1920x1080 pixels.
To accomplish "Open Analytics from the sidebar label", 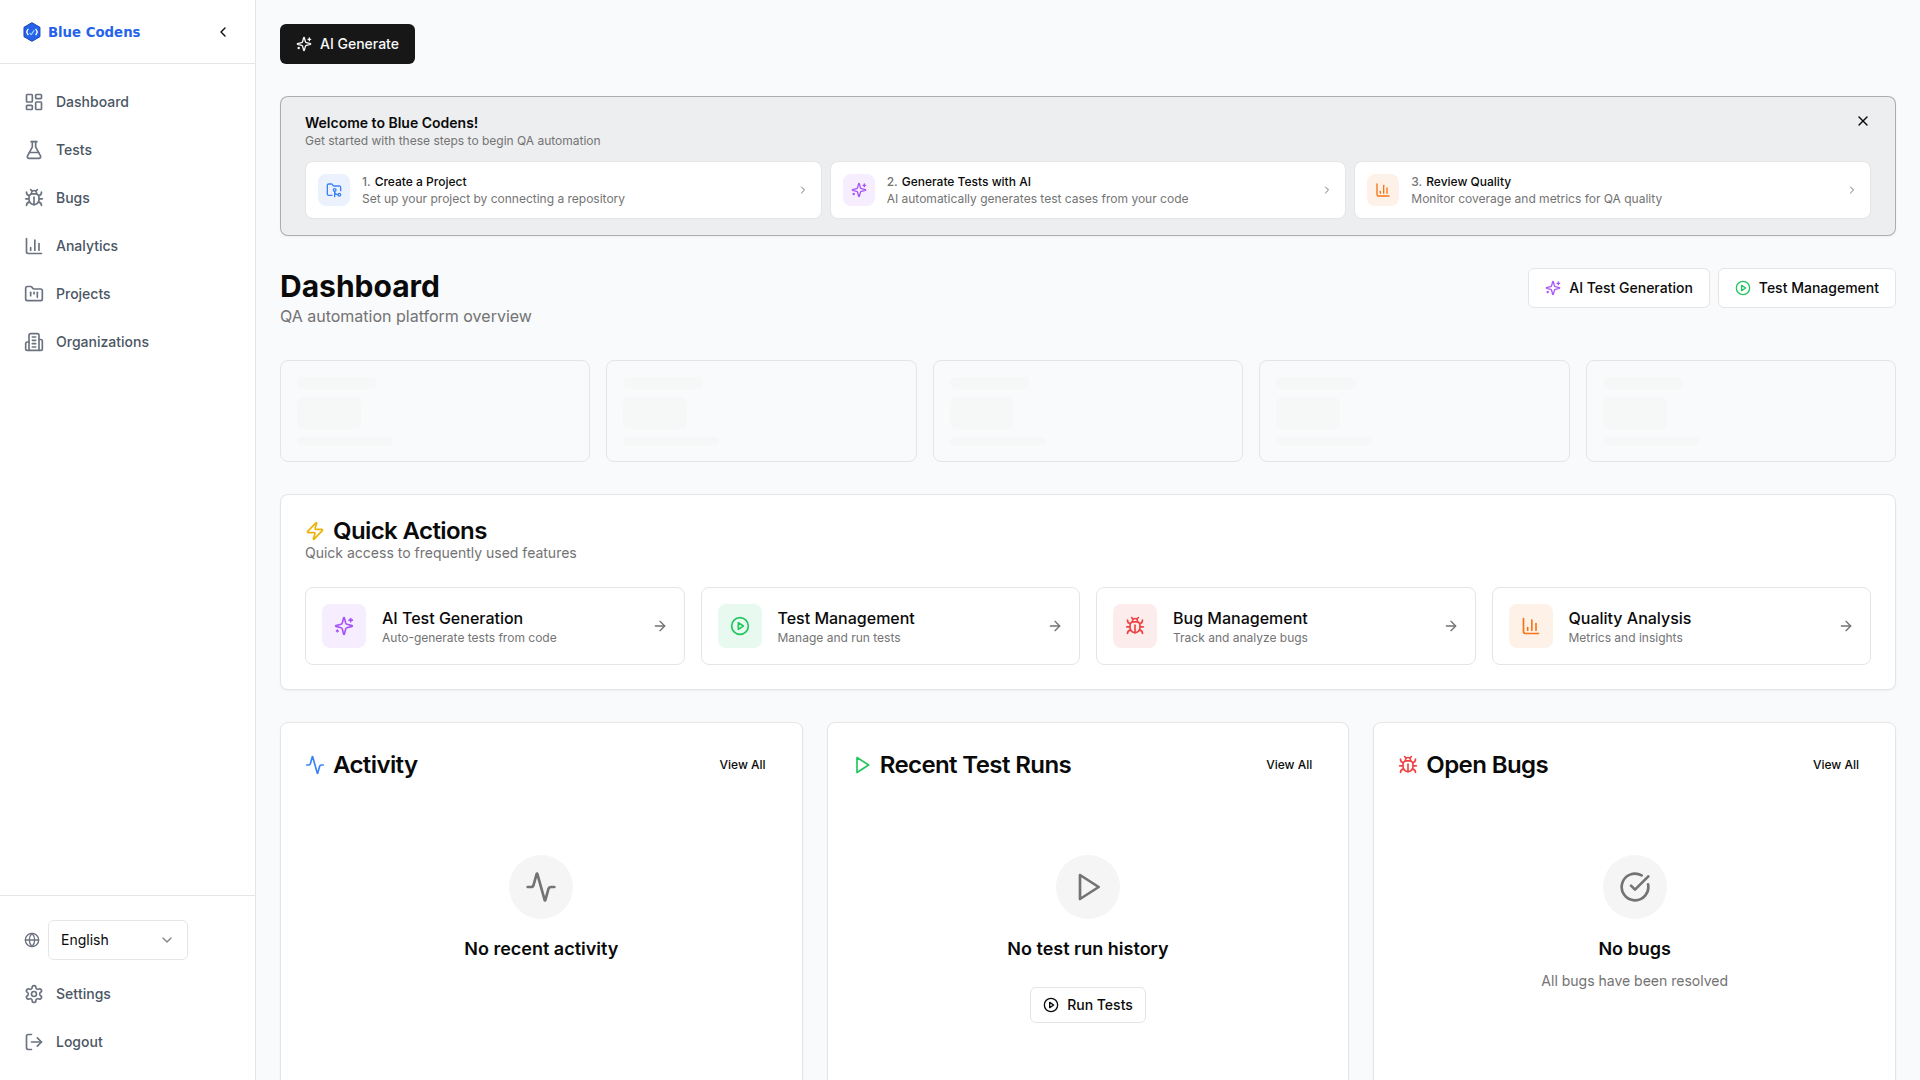I will point(87,246).
